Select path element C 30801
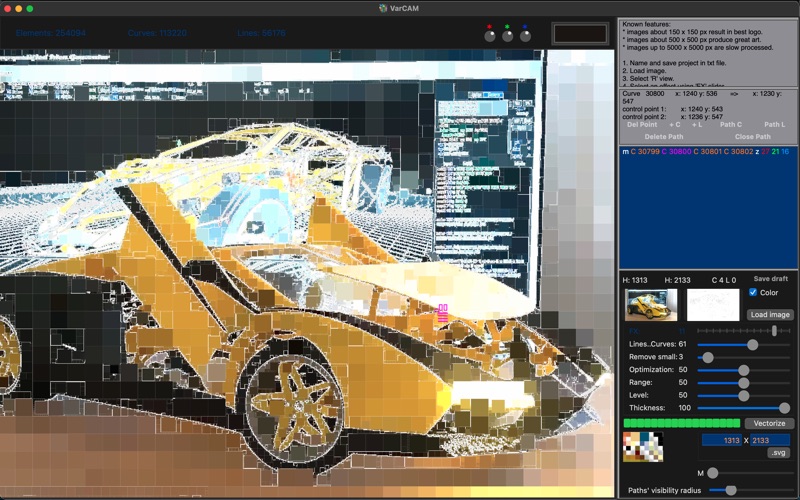 707,152
